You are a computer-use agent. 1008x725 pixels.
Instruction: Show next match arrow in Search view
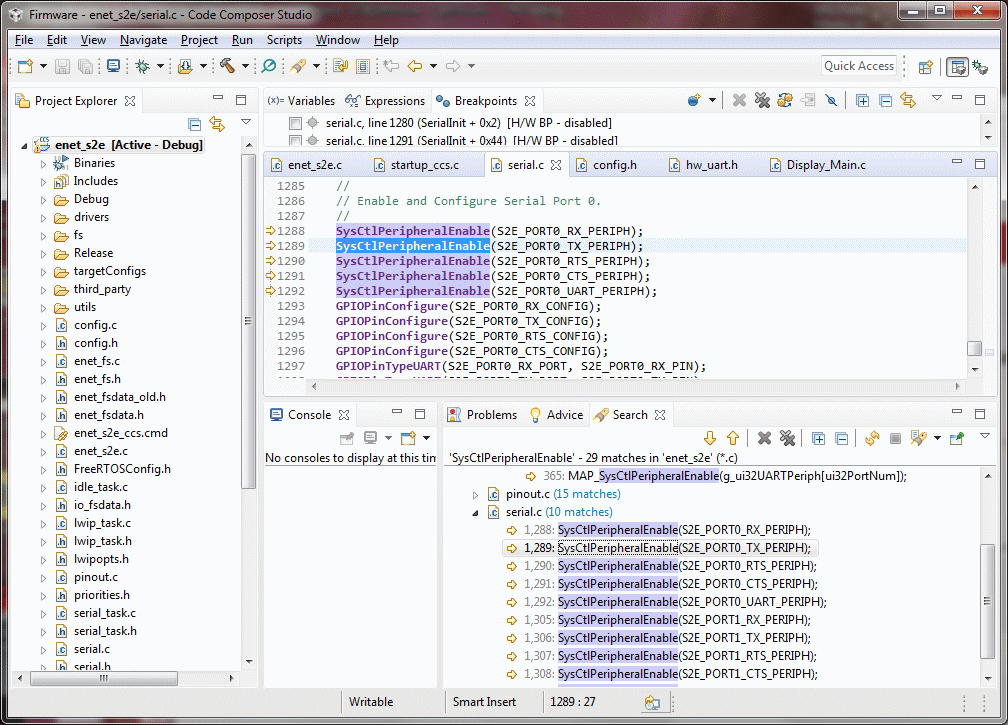tap(711, 438)
